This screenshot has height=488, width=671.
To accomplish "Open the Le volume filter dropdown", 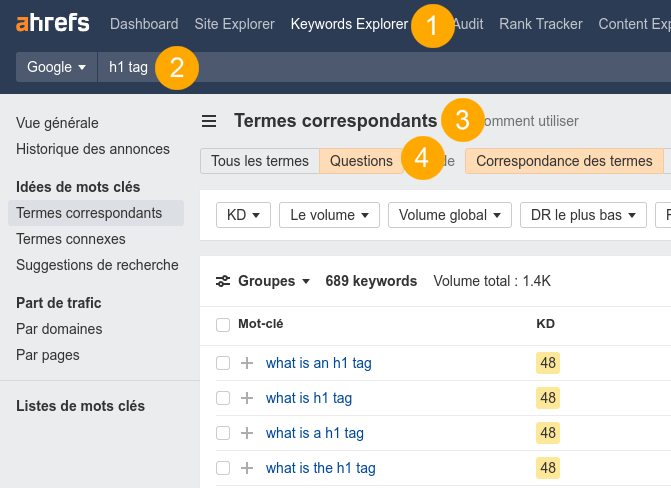I will 329,215.
